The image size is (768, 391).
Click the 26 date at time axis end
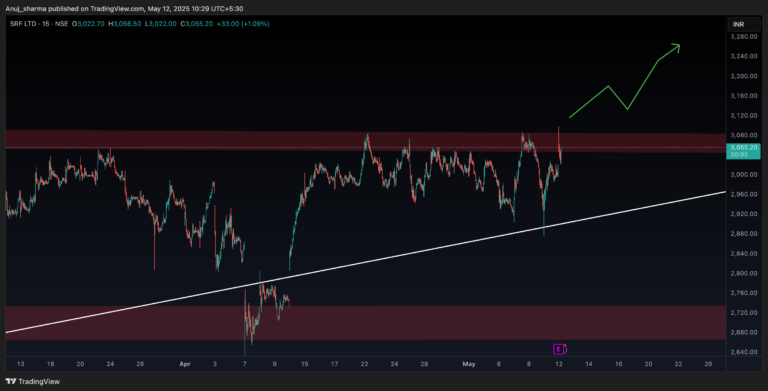708,364
